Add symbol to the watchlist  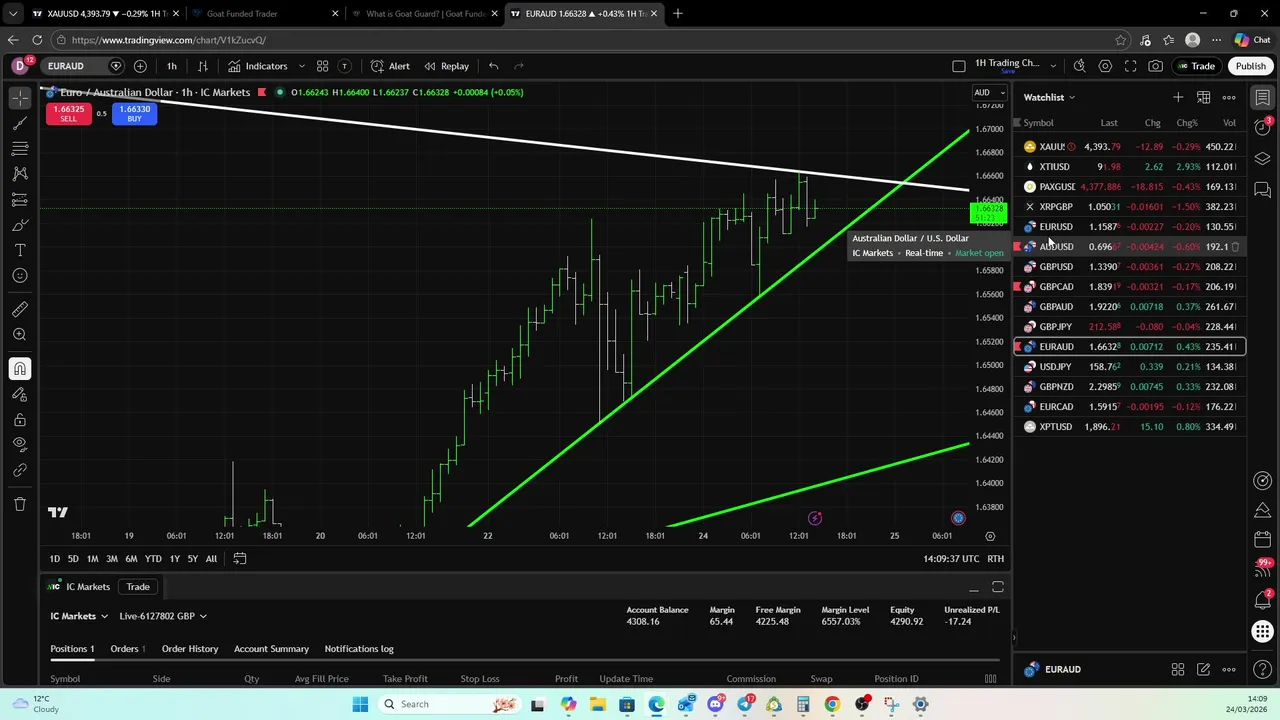coord(1178,97)
